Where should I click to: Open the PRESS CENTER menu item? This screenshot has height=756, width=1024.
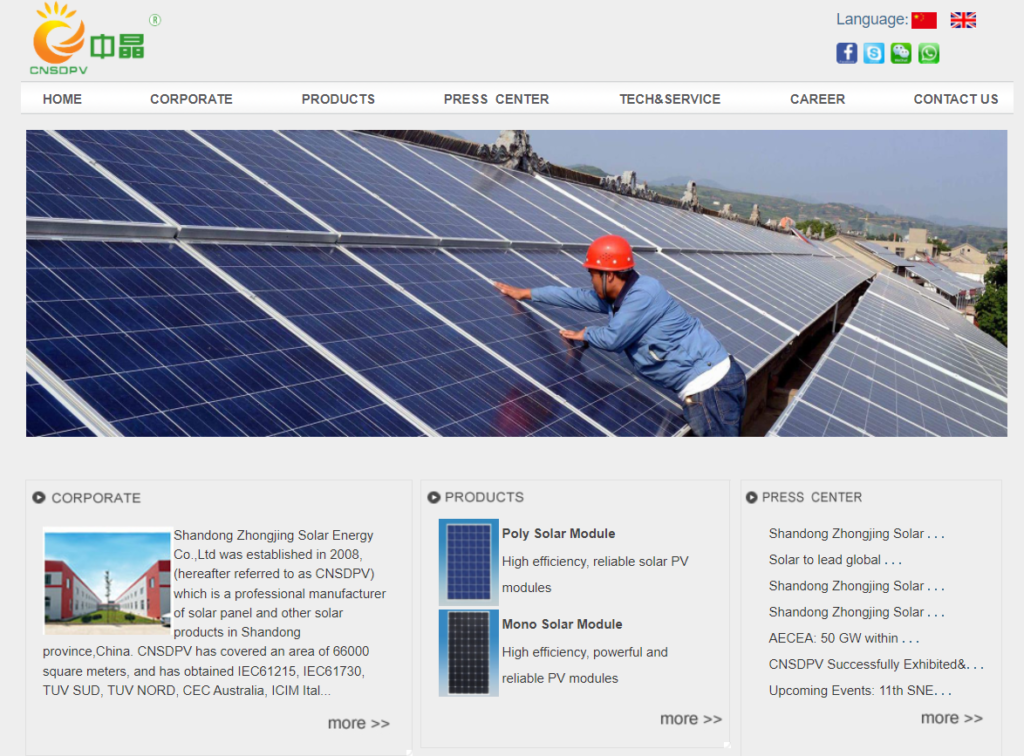click(x=496, y=99)
